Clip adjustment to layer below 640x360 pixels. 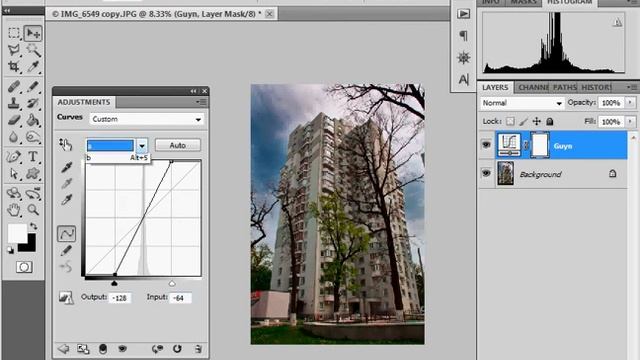[x=103, y=349]
